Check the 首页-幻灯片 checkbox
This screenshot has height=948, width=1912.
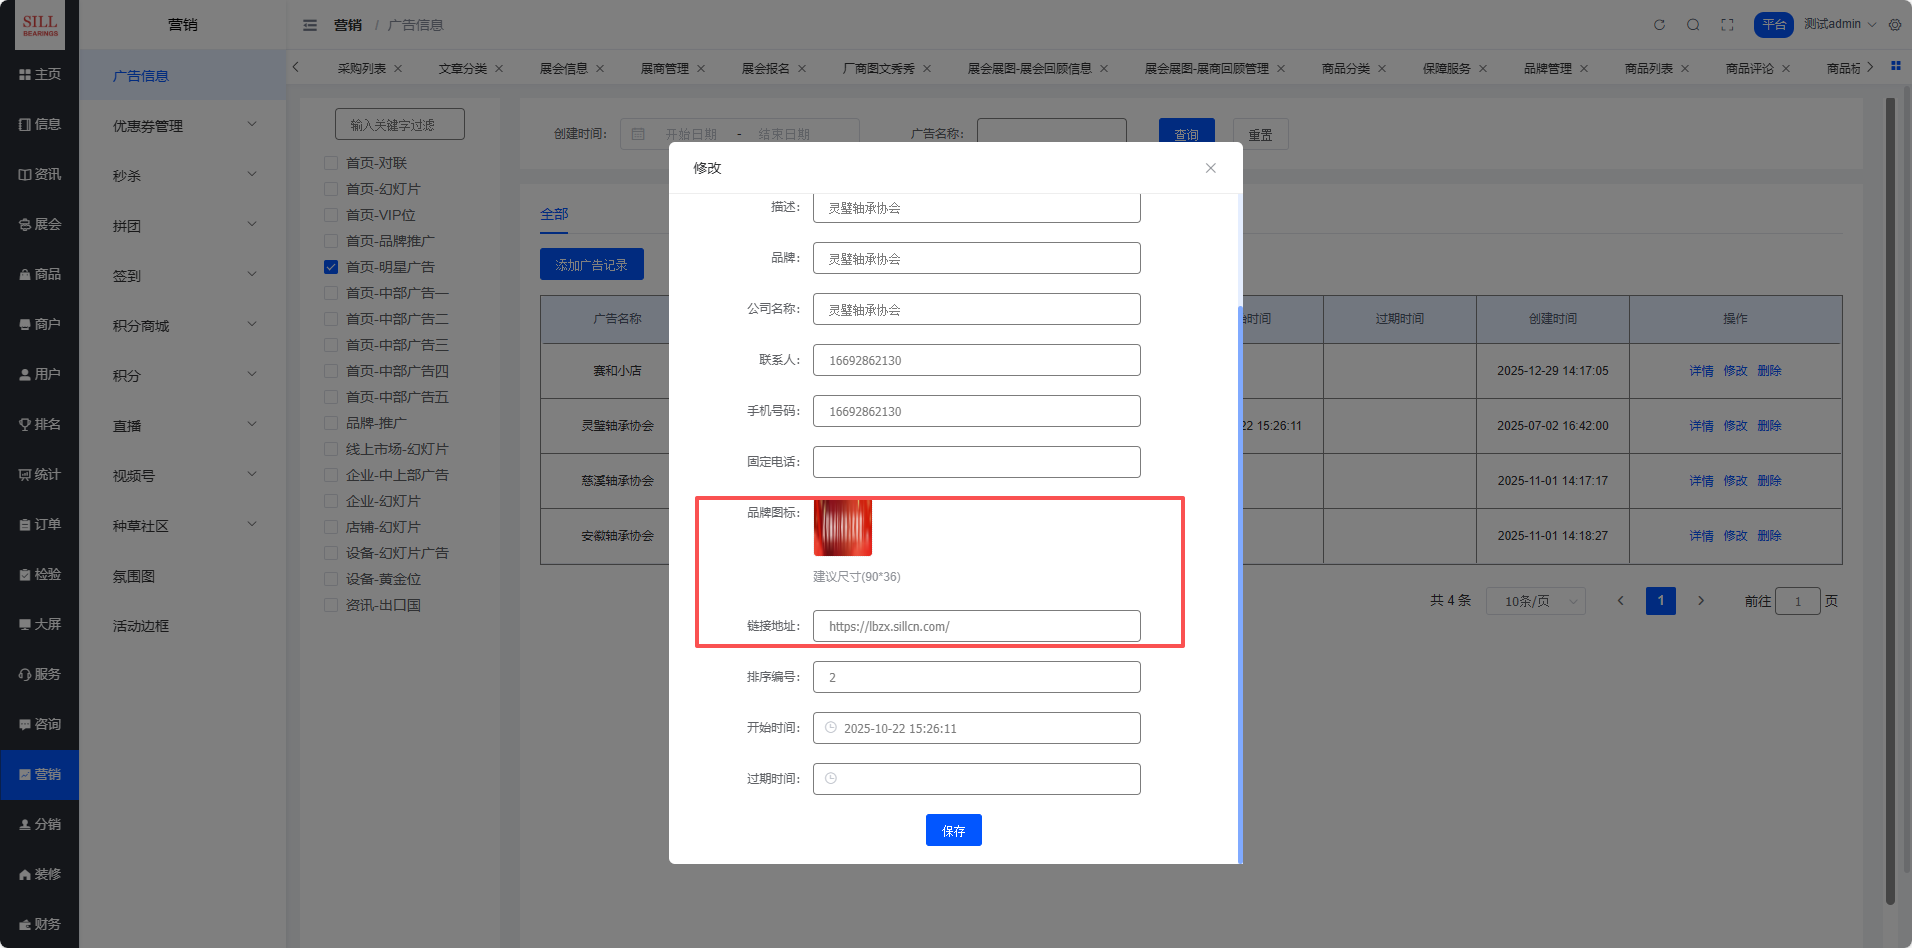(331, 189)
